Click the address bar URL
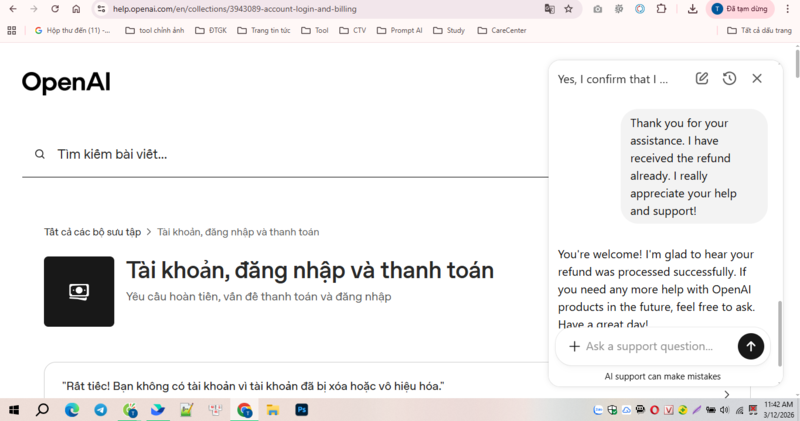The width and height of the screenshot is (800, 421). pyautogui.click(x=235, y=9)
